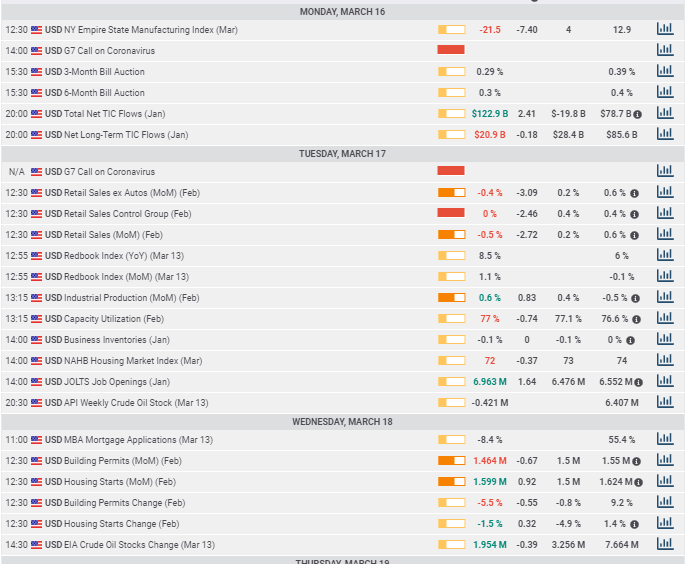Click info icon next to Industrial Production previous value
This screenshot has height=564, width=686.
pos(635,298)
